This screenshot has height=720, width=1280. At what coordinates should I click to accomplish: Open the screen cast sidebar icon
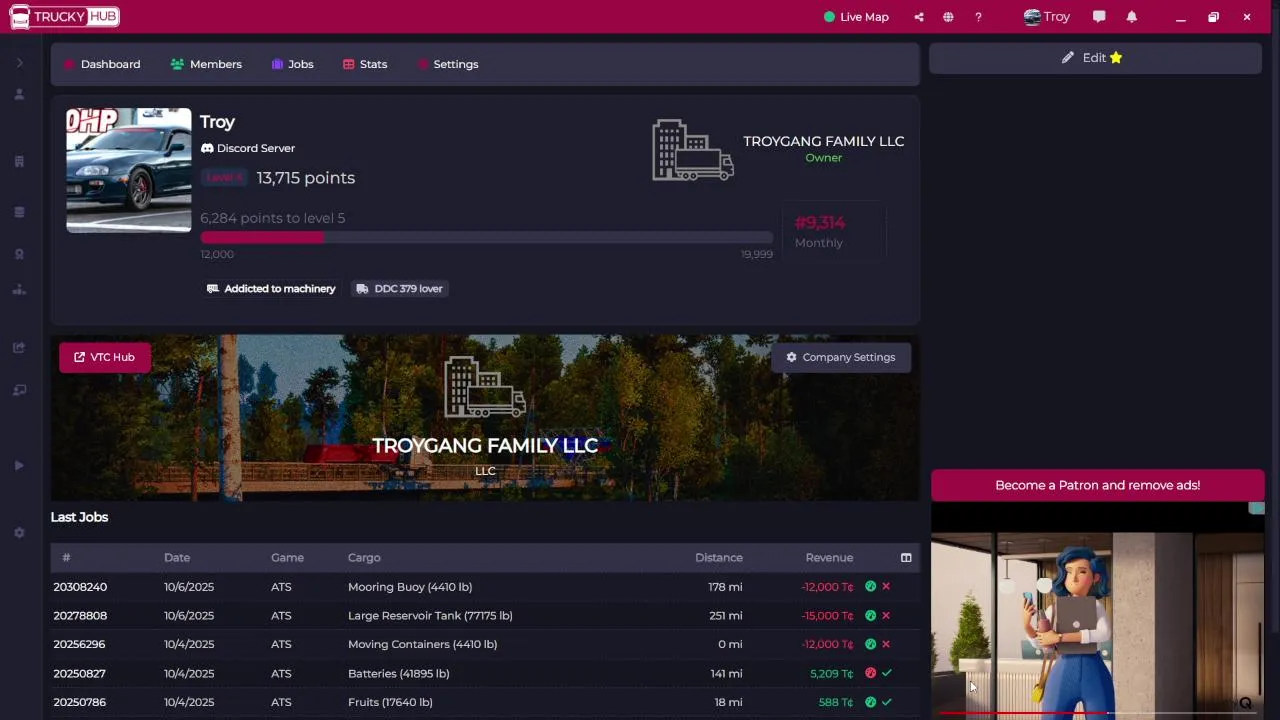pos(19,390)
